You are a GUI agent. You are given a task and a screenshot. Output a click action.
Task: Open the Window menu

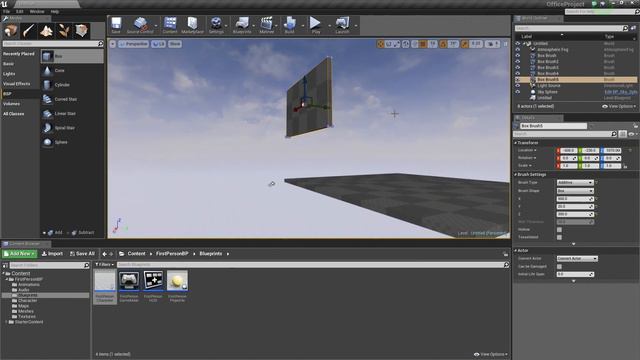37,11
